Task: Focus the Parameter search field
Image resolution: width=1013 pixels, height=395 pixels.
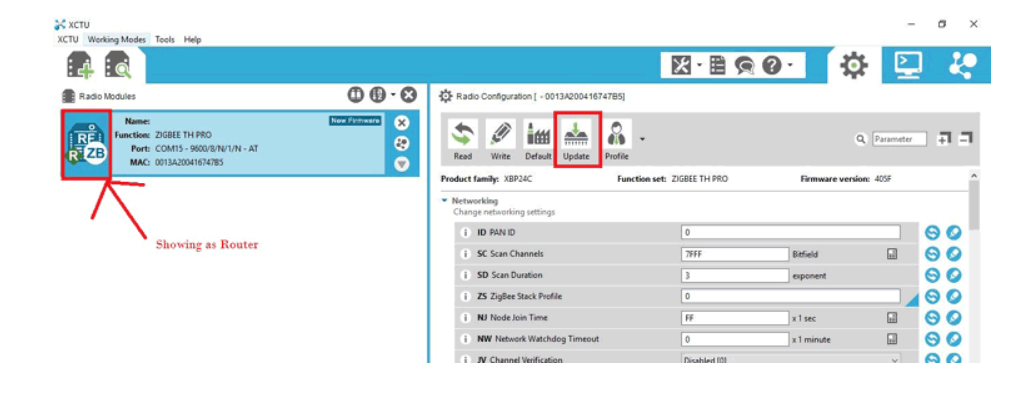Action: point(899,139)
